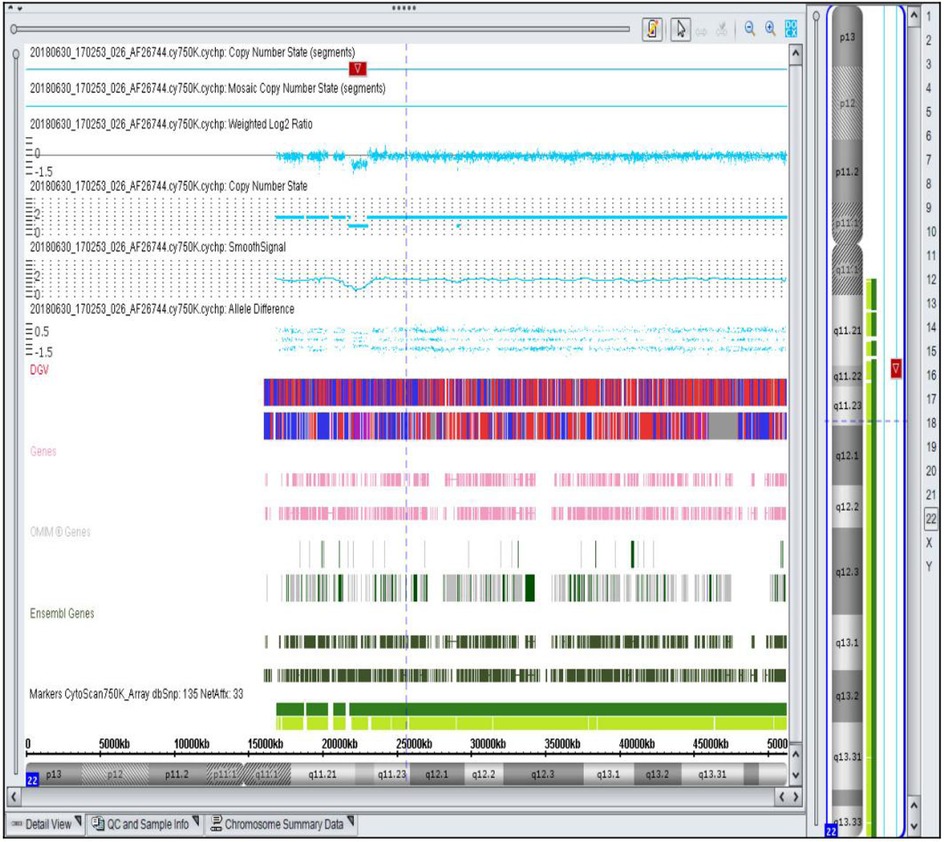Open the Chromosome Summary Data dropdown arrow
This screenshot has width=945, height=842.
(x=351, y=822)
